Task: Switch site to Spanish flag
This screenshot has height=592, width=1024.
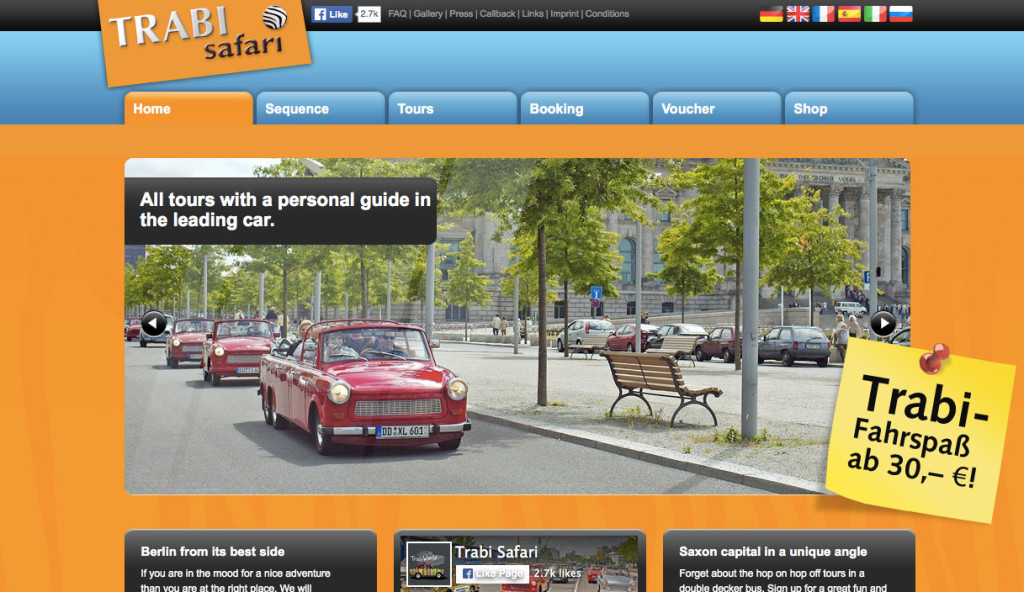Action: pos(849,14)
